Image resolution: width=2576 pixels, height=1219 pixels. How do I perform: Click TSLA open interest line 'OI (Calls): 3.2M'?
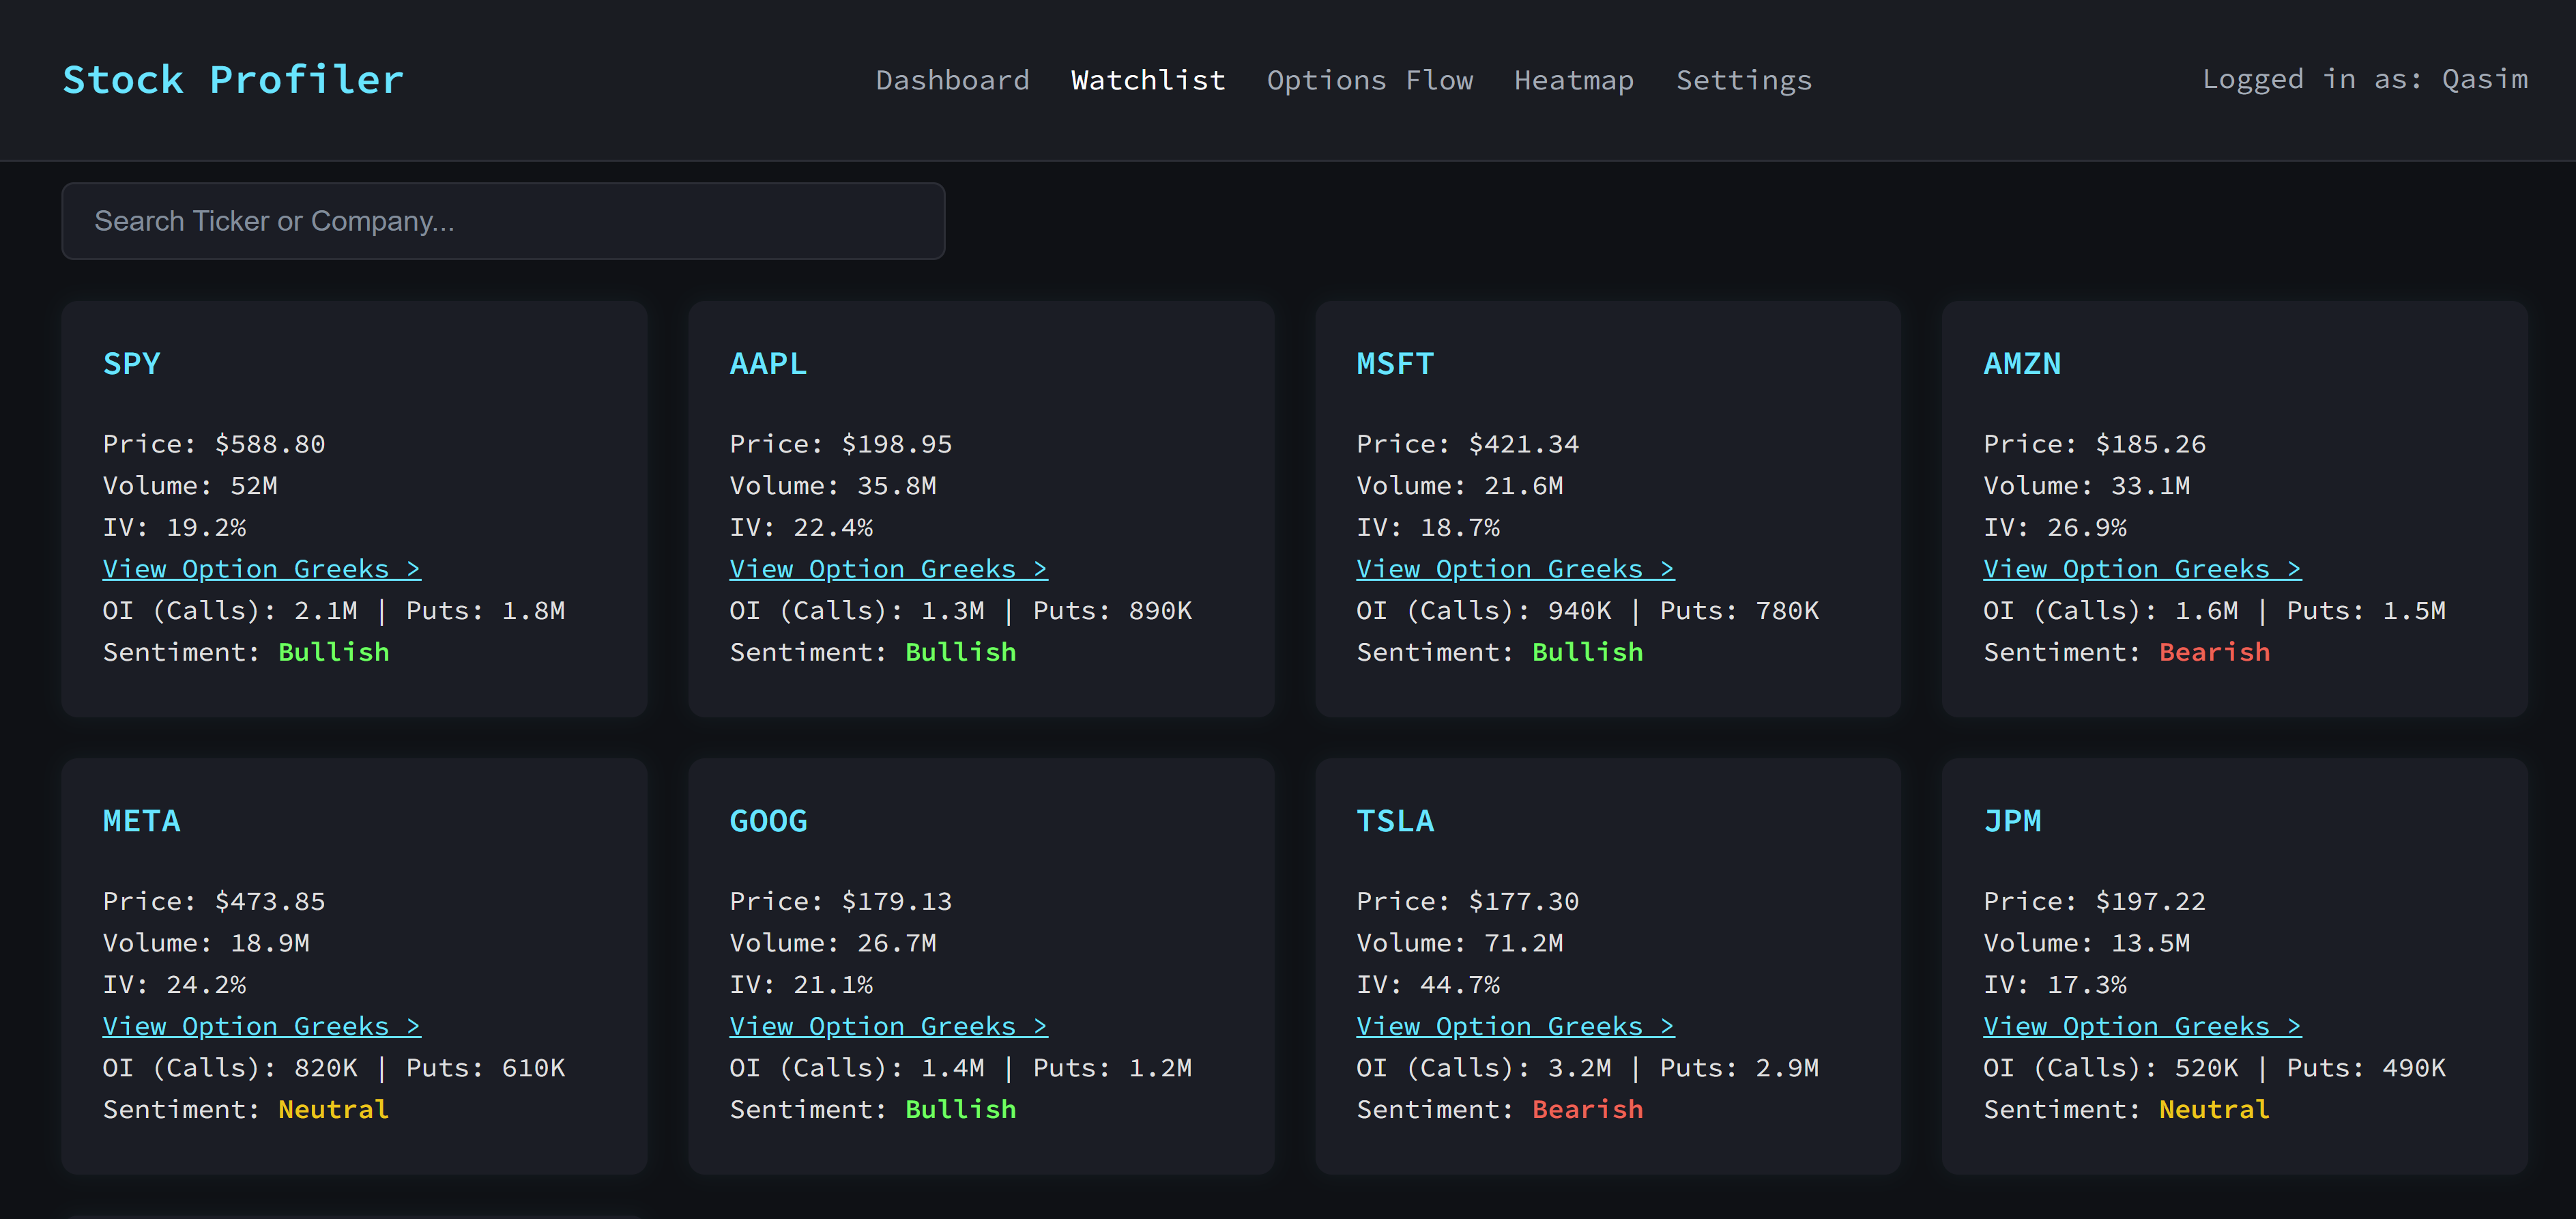pyautogui.click(x=1588, y=1068)
